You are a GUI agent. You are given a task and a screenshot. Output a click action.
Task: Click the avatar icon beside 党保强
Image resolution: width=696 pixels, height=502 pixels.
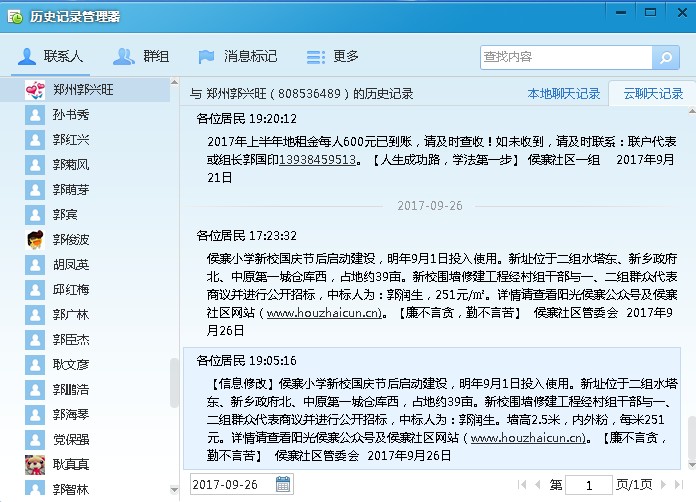(35, 439)
